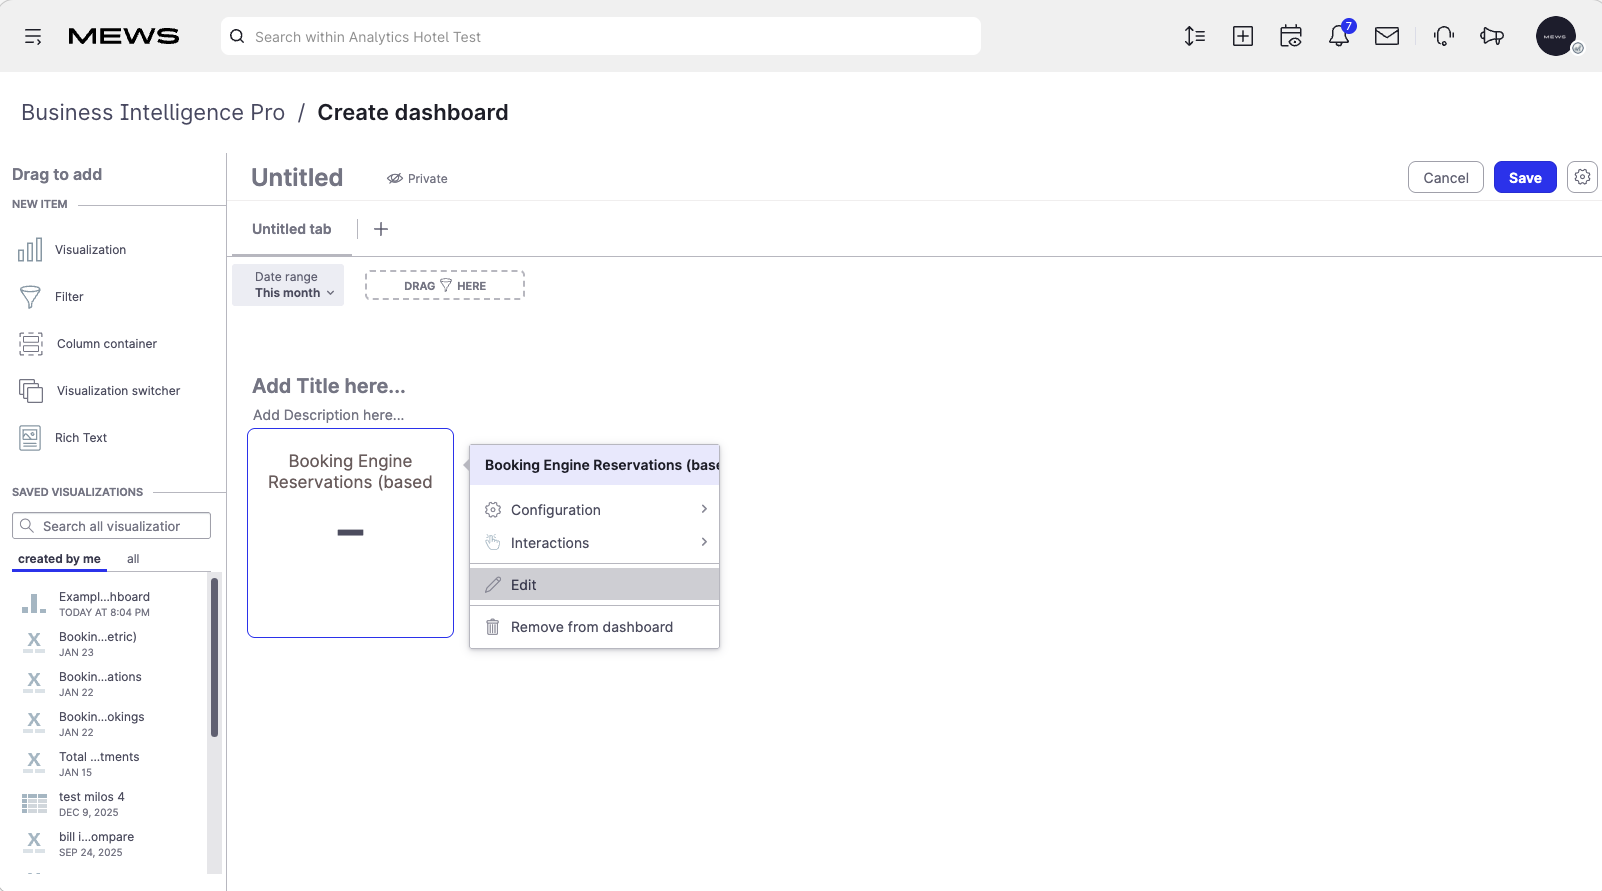Focus the Search within Analytics Hotel Test box
Image resolution: width=1602 pixels, height=891 pixels.
point(600,36)
